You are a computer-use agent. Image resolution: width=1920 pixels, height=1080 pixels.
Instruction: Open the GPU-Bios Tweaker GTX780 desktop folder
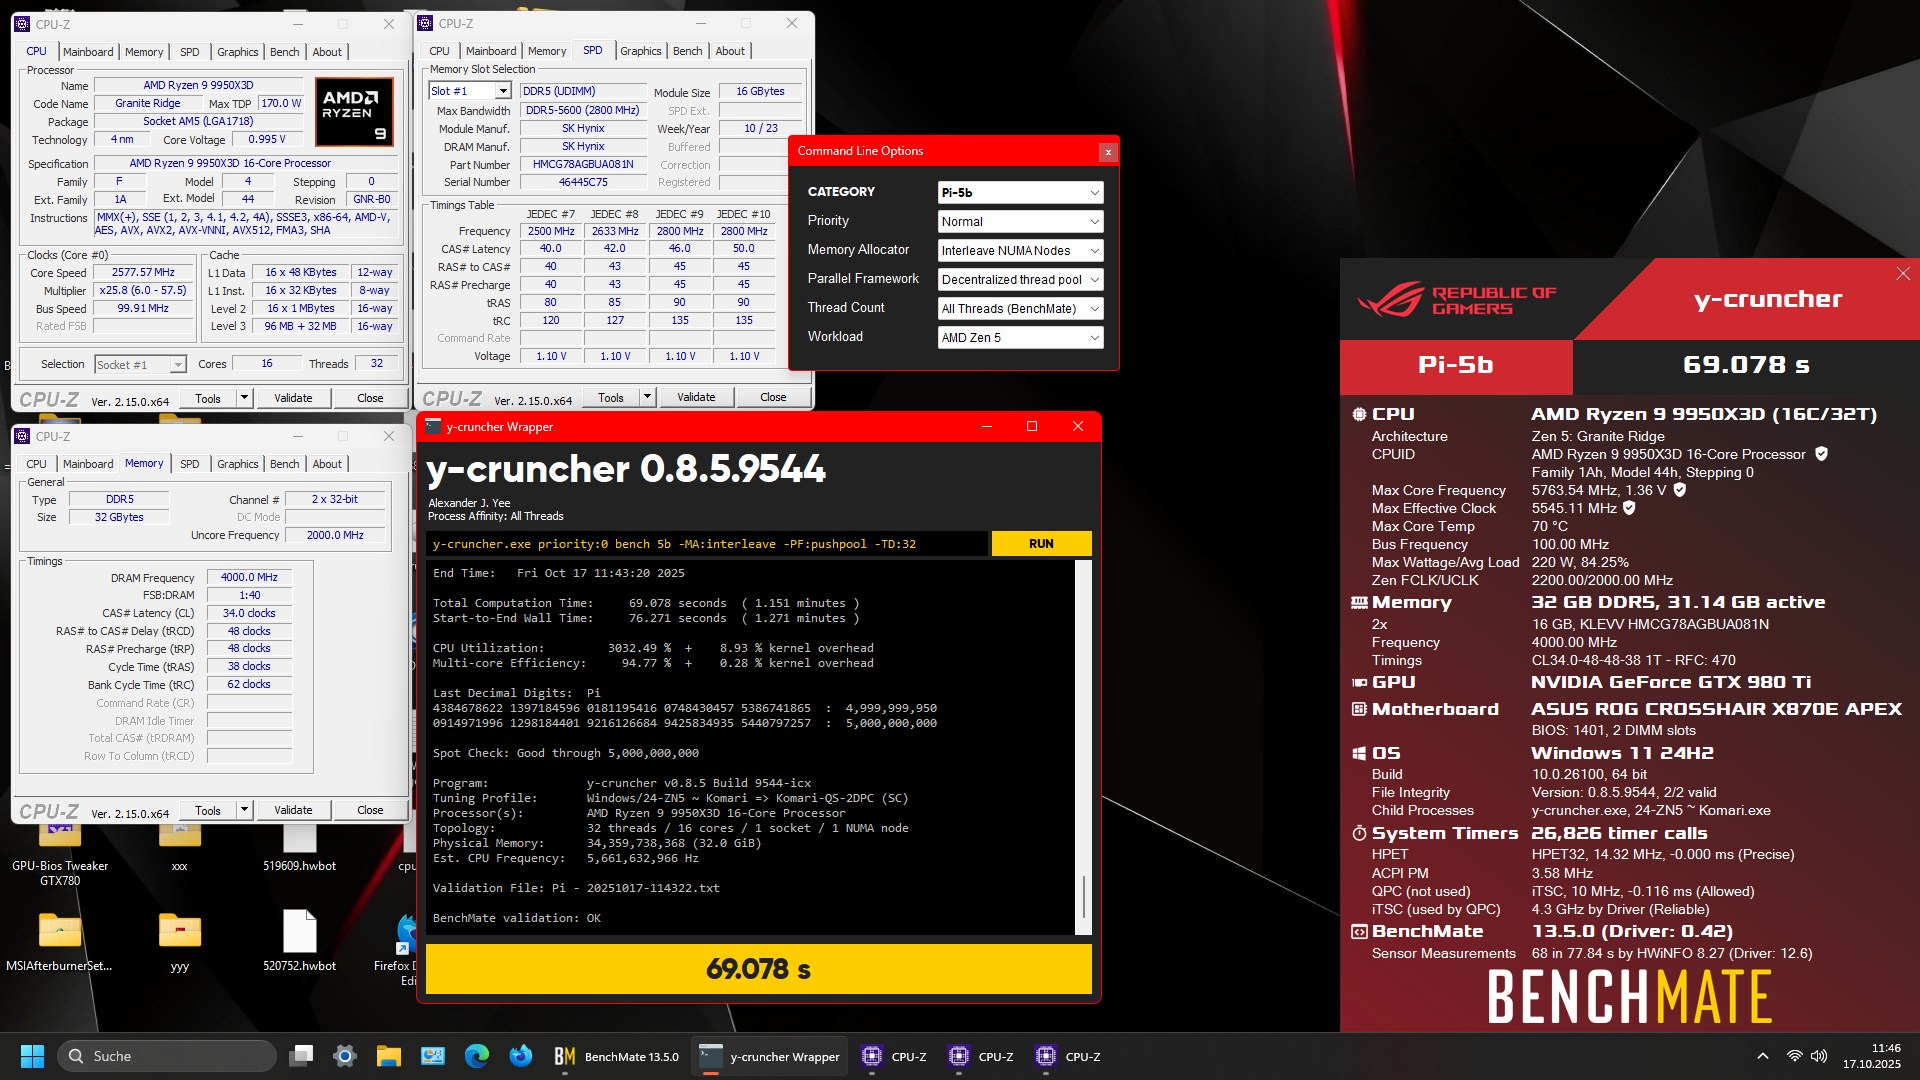(x=60, y=840)
